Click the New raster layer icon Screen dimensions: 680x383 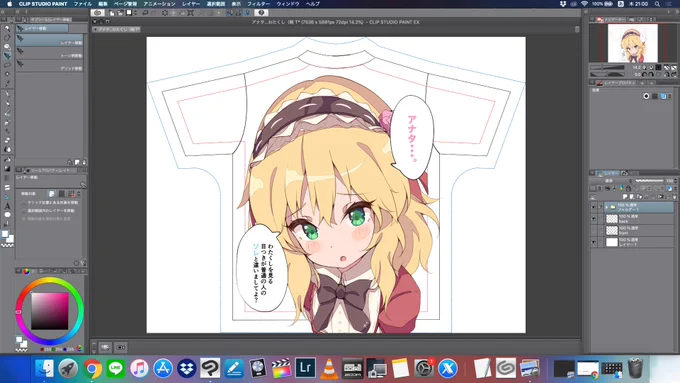point(625,196)
